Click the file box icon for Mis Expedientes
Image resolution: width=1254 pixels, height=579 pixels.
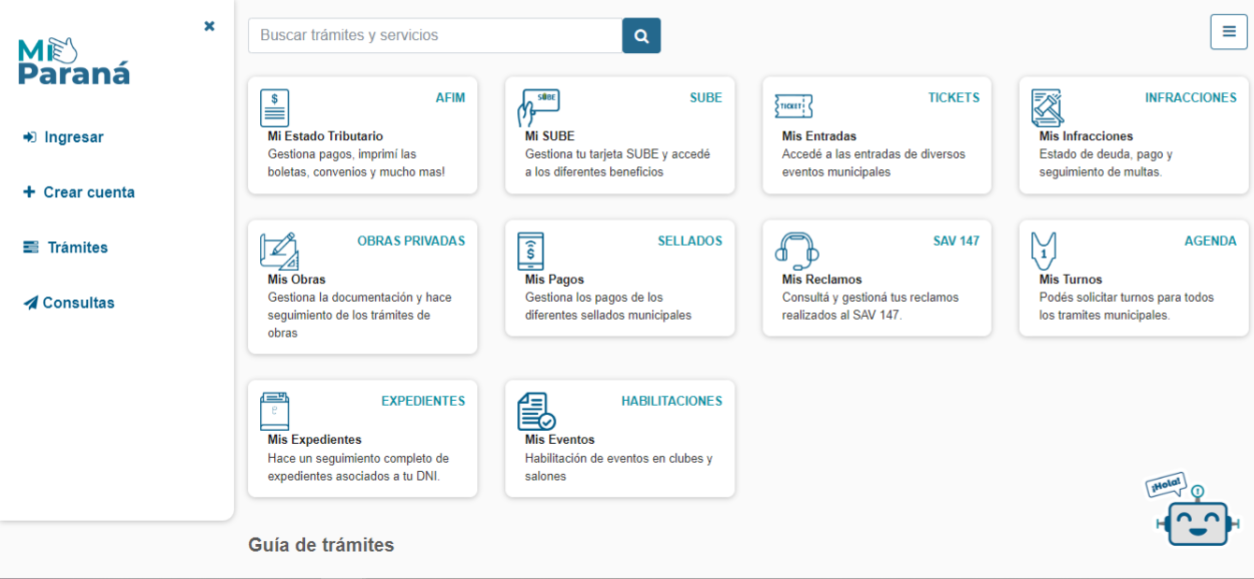[x=274, y=410]
